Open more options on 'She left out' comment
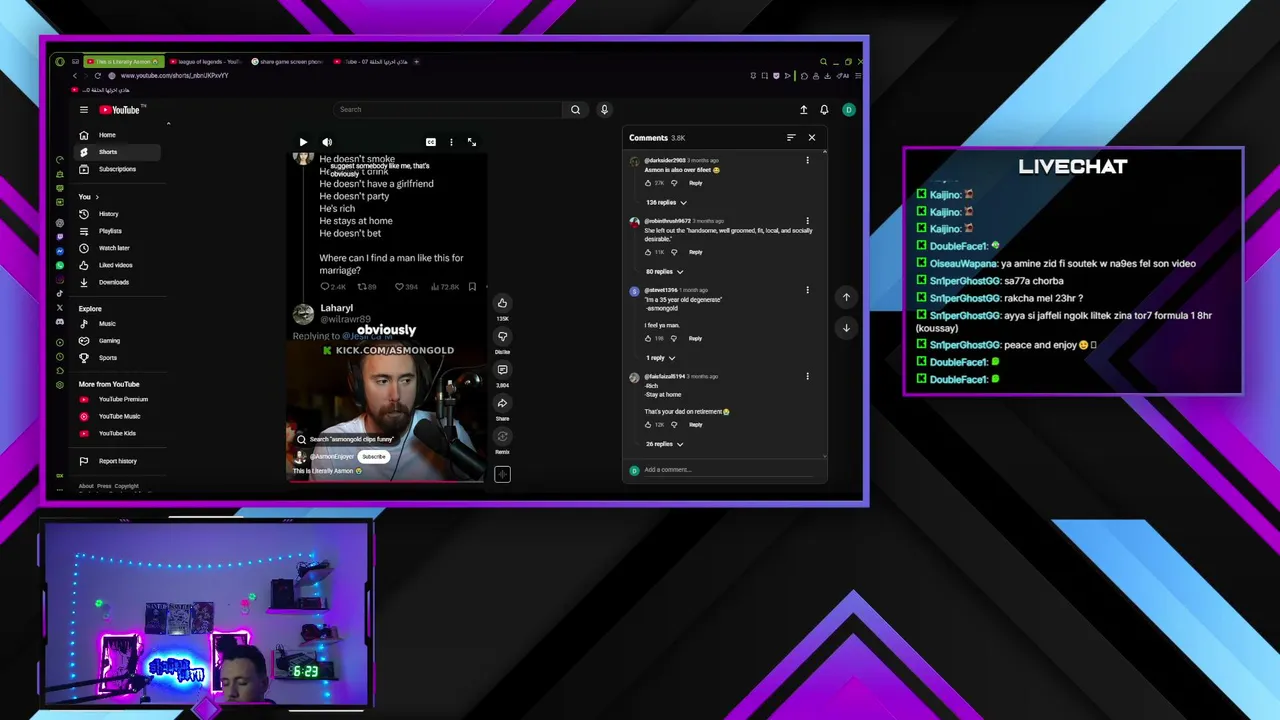The image size is (1280, 720). click(x=807, y=221)
